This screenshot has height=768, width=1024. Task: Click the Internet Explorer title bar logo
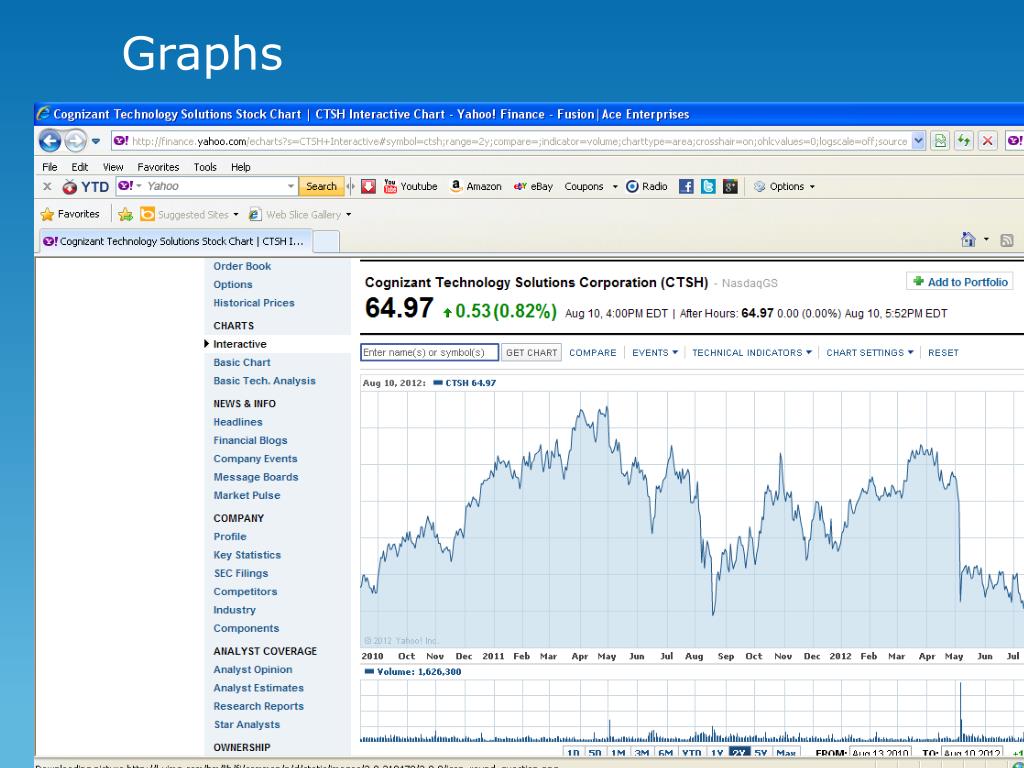click(x=44, y=114)
